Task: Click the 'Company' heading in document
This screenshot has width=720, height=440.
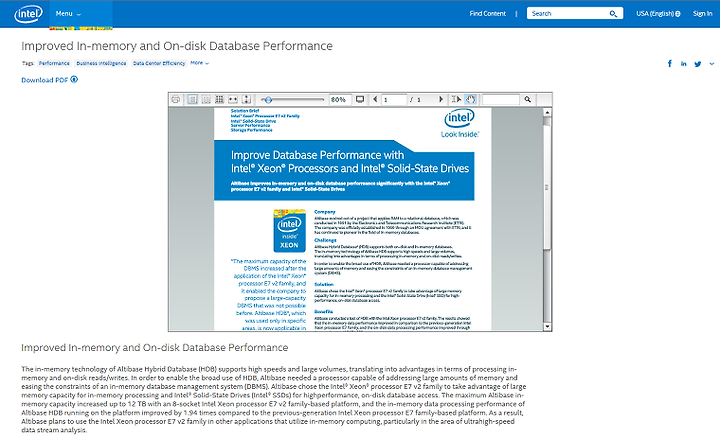Action: (325, 212)
